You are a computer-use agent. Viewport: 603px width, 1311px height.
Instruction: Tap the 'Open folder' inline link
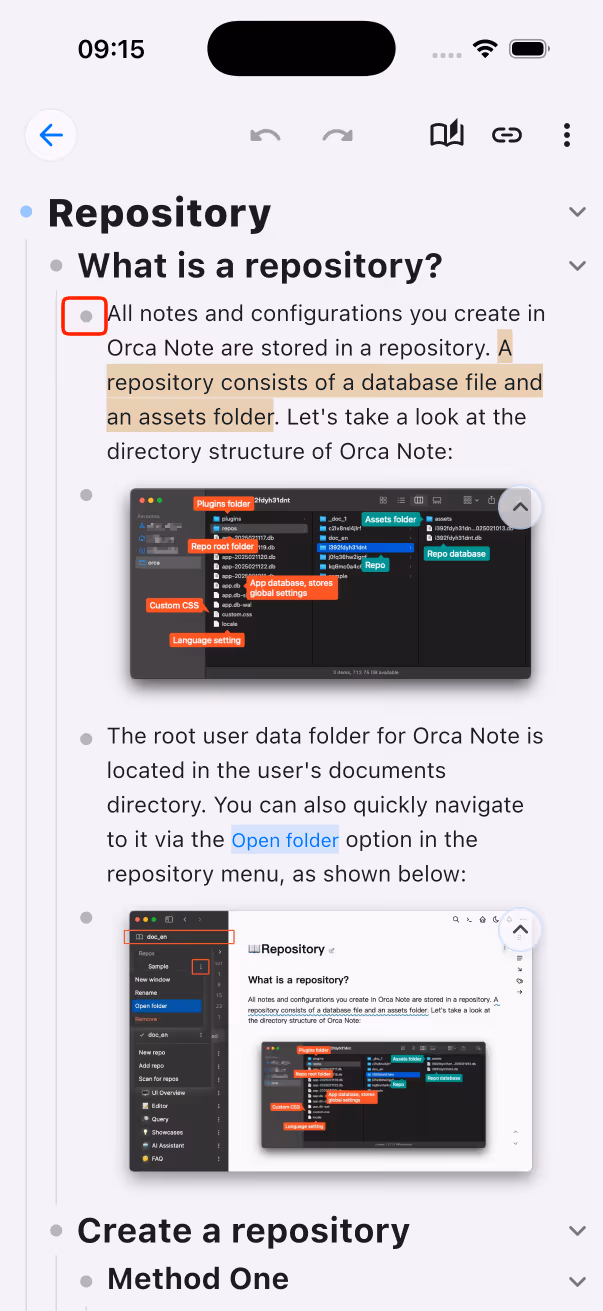point(285,840)
